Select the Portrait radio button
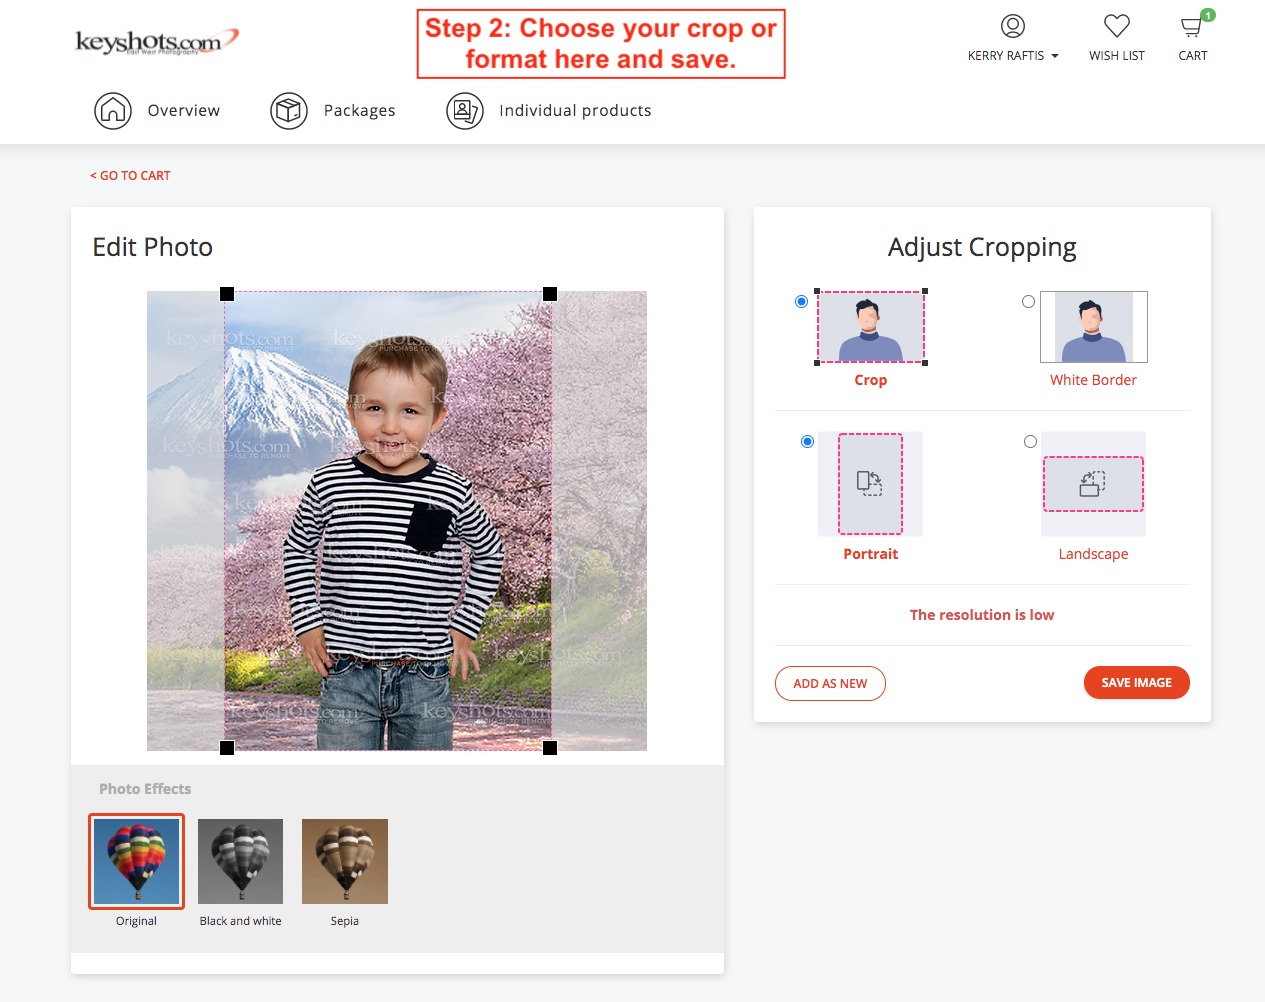This screenshot has width=1265, height=1002. 807,442
